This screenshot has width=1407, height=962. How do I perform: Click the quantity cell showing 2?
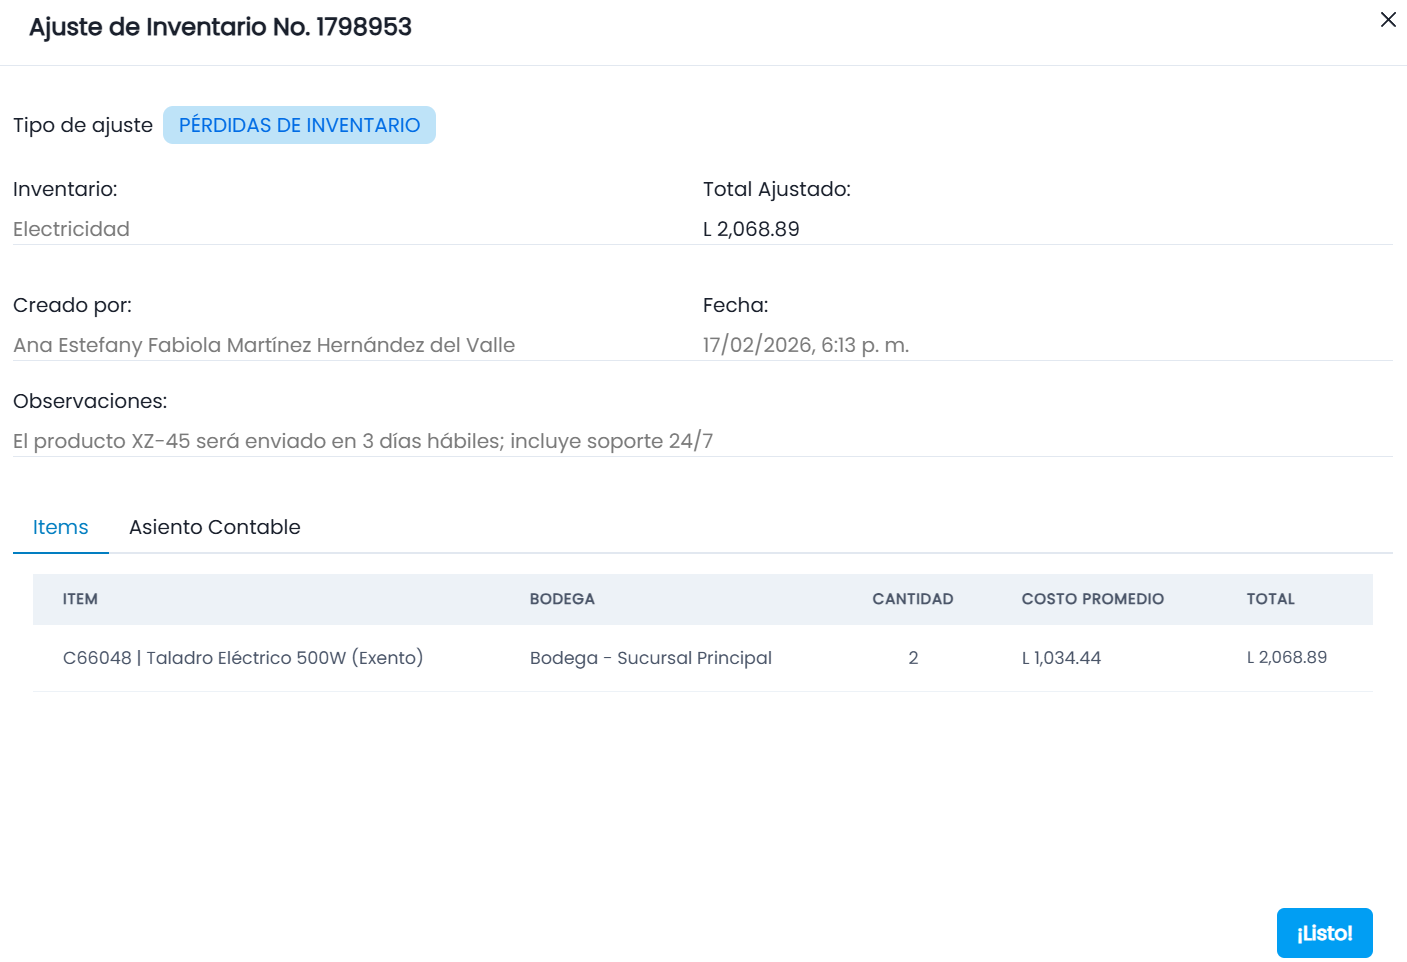(913, 658)
